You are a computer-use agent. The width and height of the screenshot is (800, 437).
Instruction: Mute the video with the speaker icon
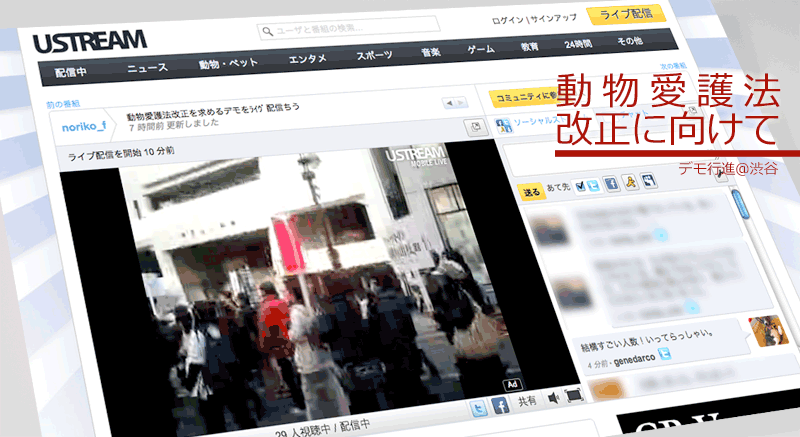tap(553, 398)
